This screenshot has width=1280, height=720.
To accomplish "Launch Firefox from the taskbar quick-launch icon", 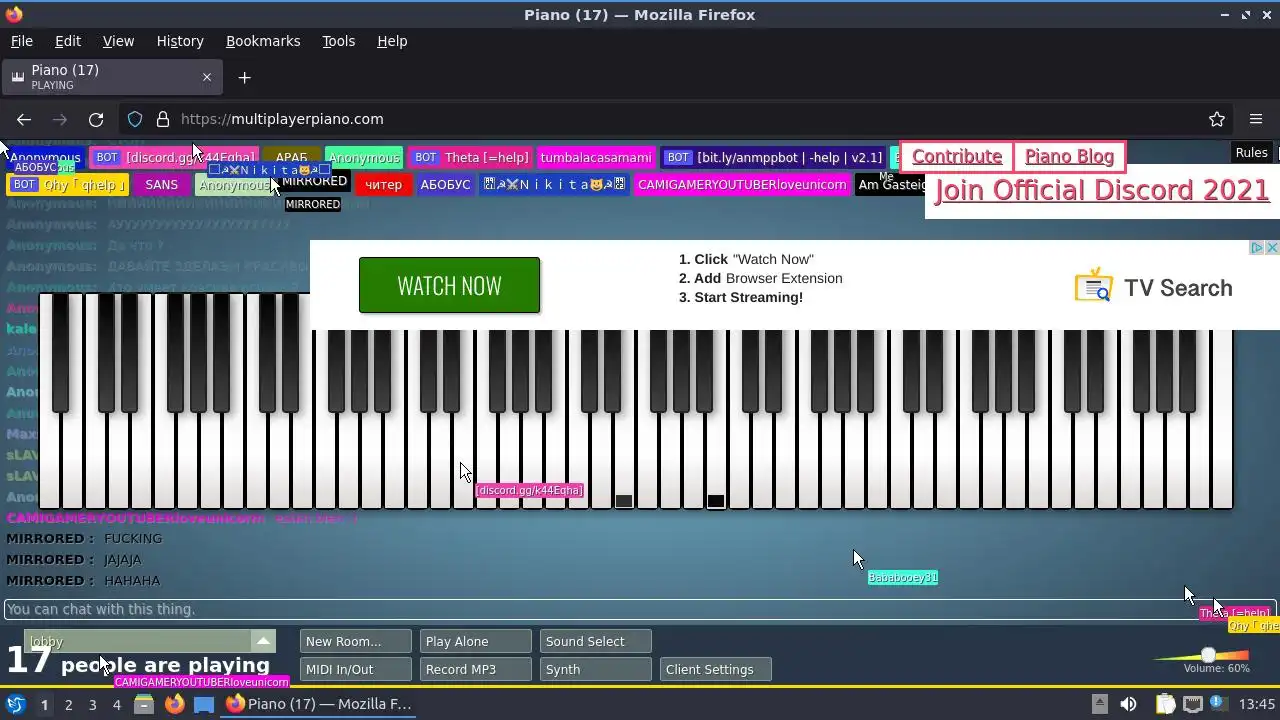I will pos(174,704).
